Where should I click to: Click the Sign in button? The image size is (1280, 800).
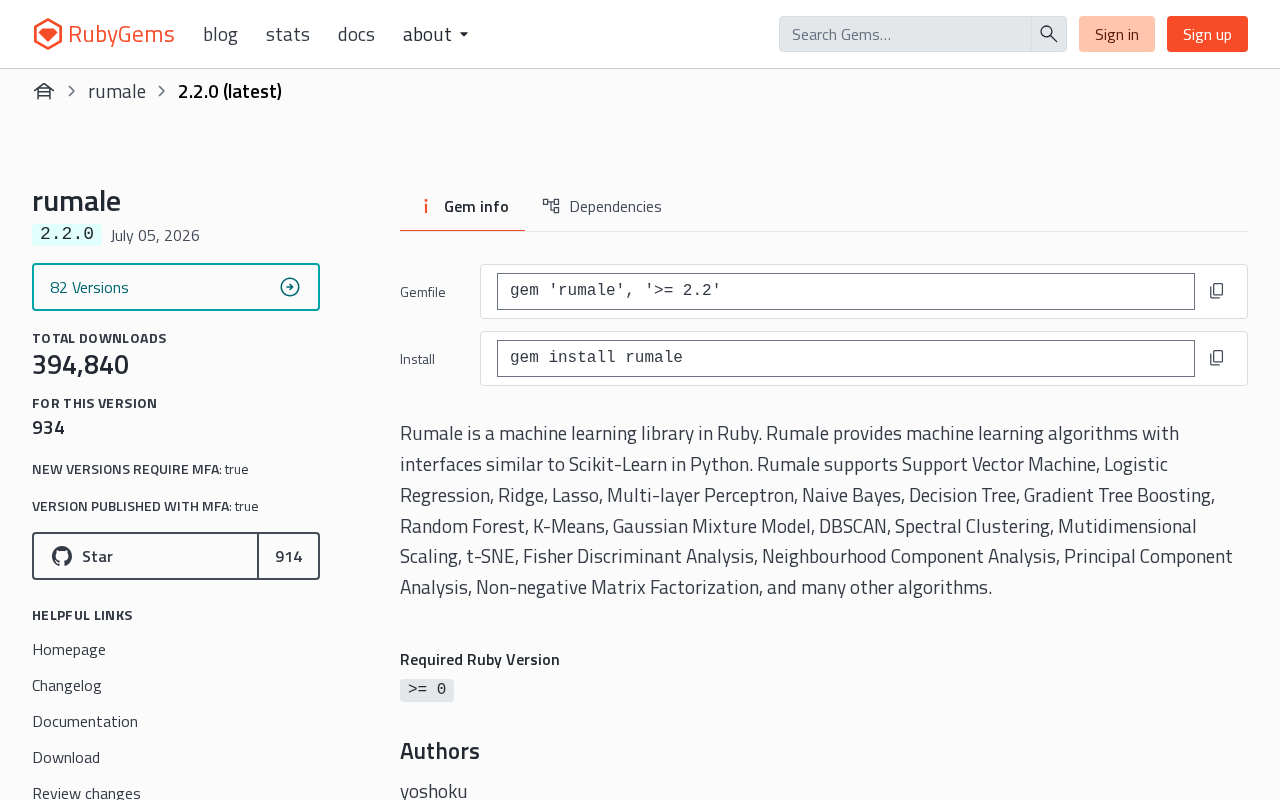[1117, 34]
